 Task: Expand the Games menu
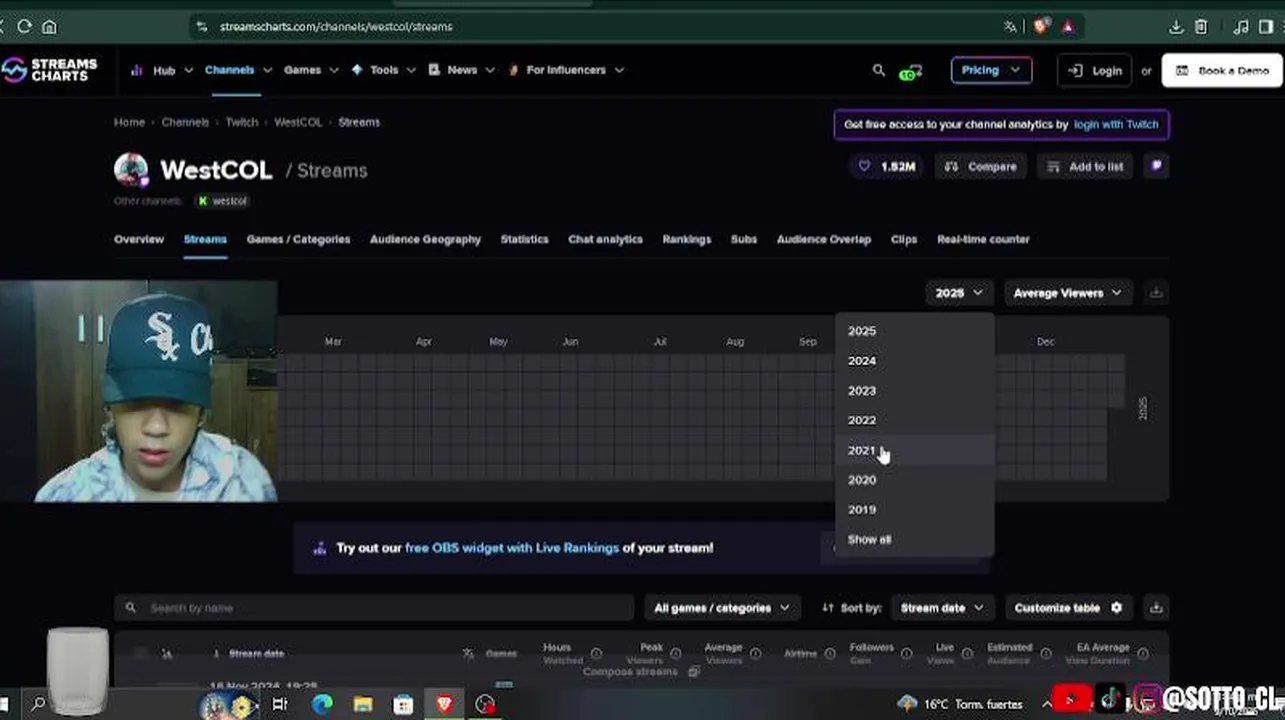311,70
